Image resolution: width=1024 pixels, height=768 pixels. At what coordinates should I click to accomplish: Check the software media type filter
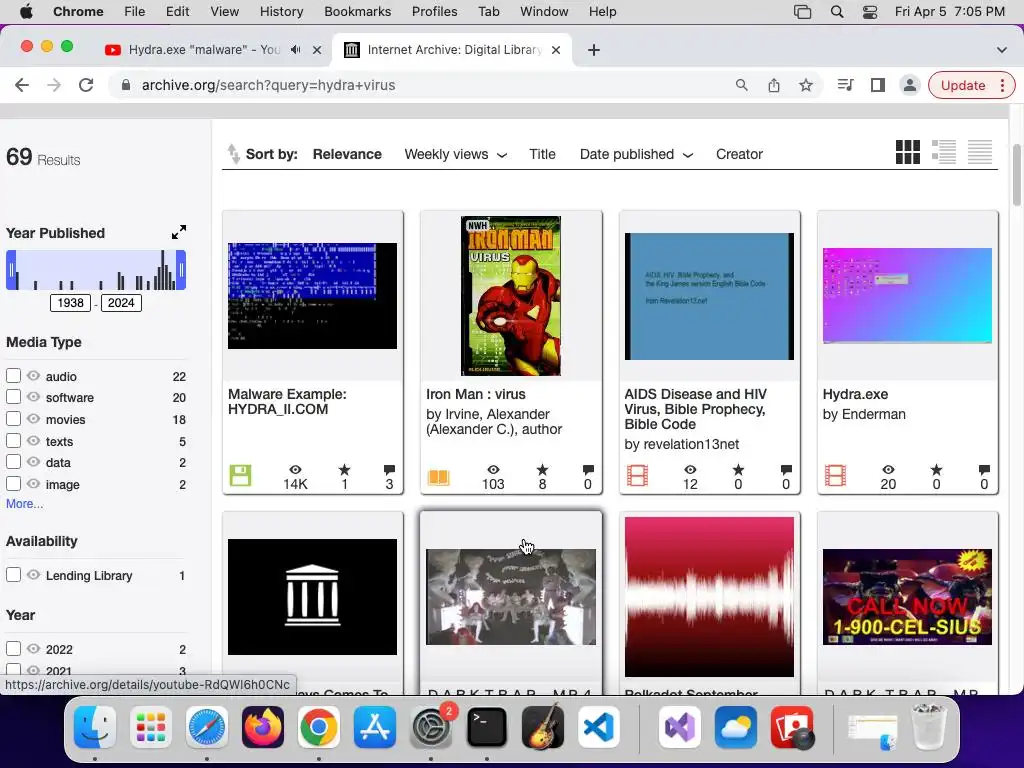(x=13, y=396)
